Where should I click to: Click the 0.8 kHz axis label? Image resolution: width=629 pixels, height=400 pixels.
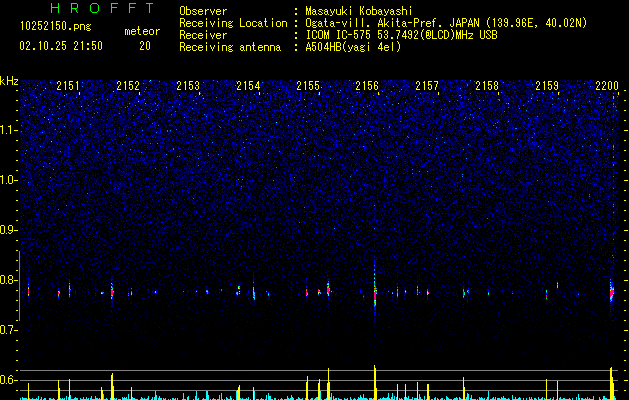[8, 280]
